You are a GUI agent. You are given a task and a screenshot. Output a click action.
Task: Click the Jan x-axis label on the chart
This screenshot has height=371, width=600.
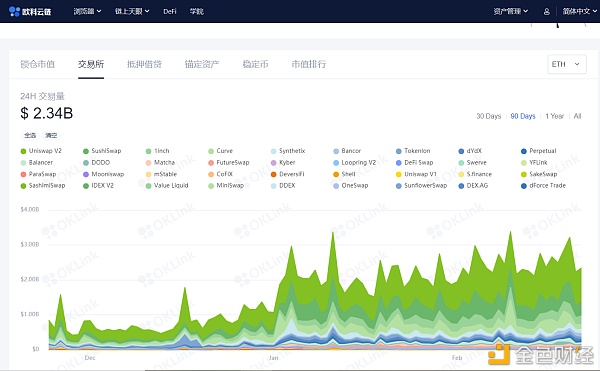[x=273, y=358]
